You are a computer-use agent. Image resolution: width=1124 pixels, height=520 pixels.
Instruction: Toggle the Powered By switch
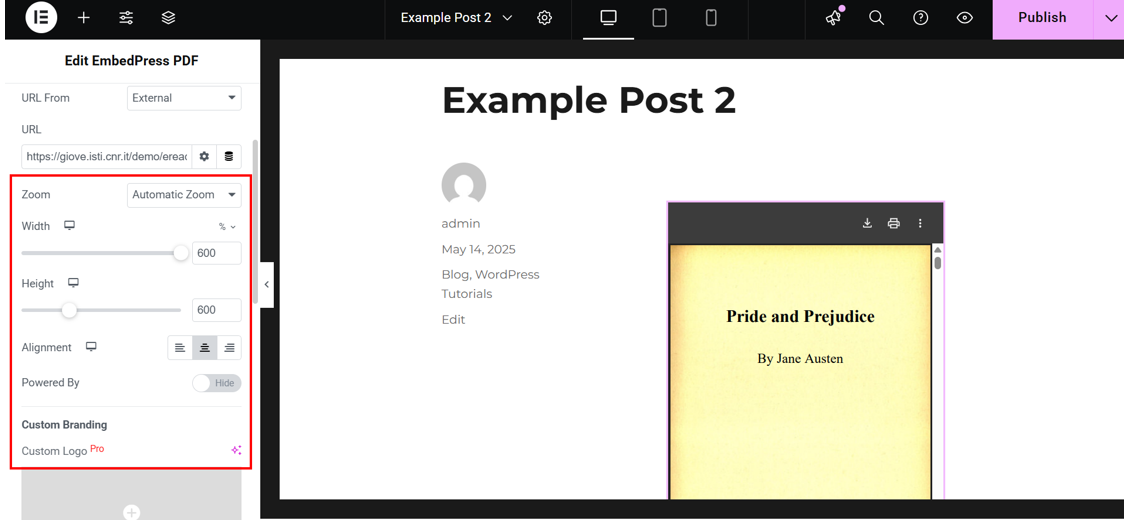tap(216, 383)
